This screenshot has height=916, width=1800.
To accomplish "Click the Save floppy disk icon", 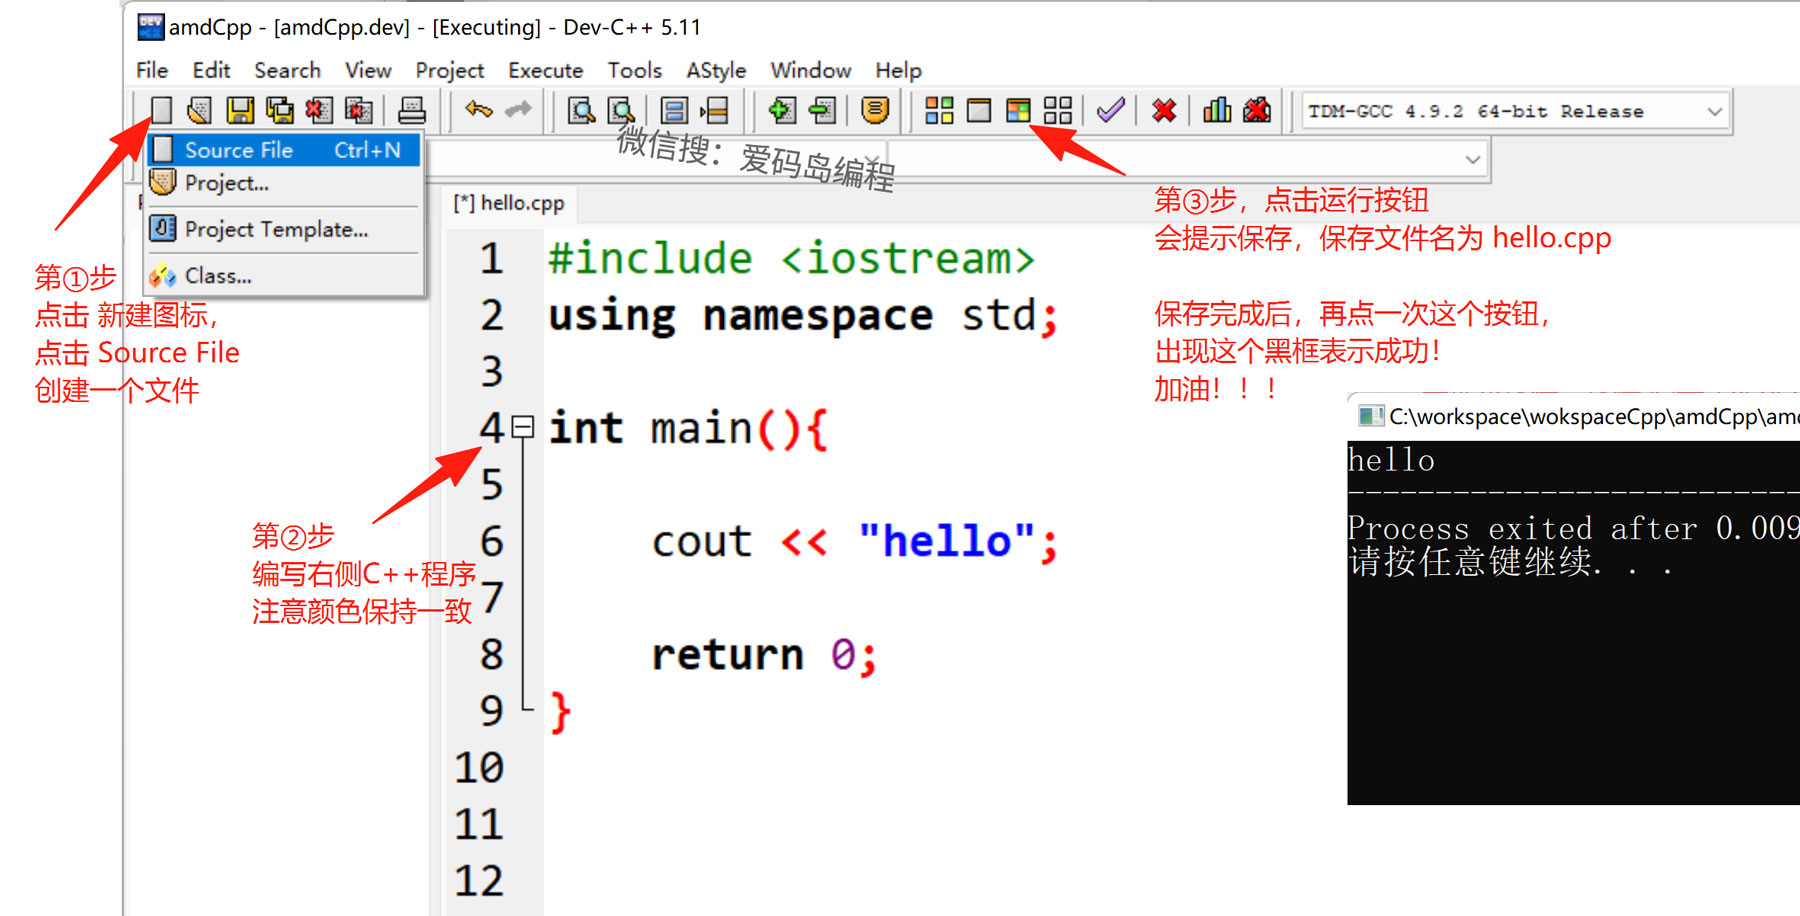I will click(x=240, y=110).
